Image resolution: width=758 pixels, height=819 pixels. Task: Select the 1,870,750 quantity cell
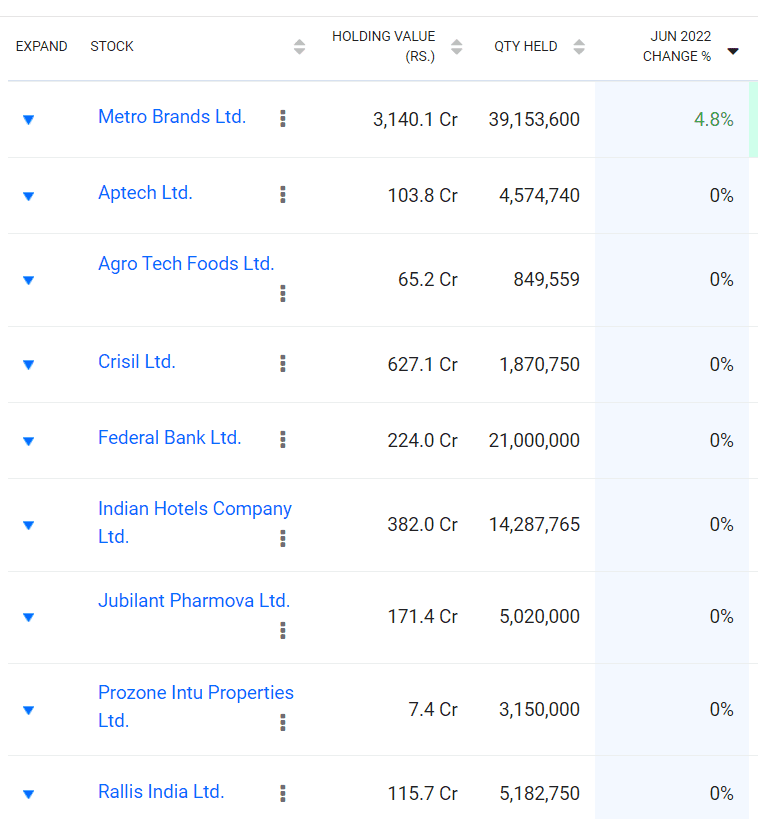point(540,365)
